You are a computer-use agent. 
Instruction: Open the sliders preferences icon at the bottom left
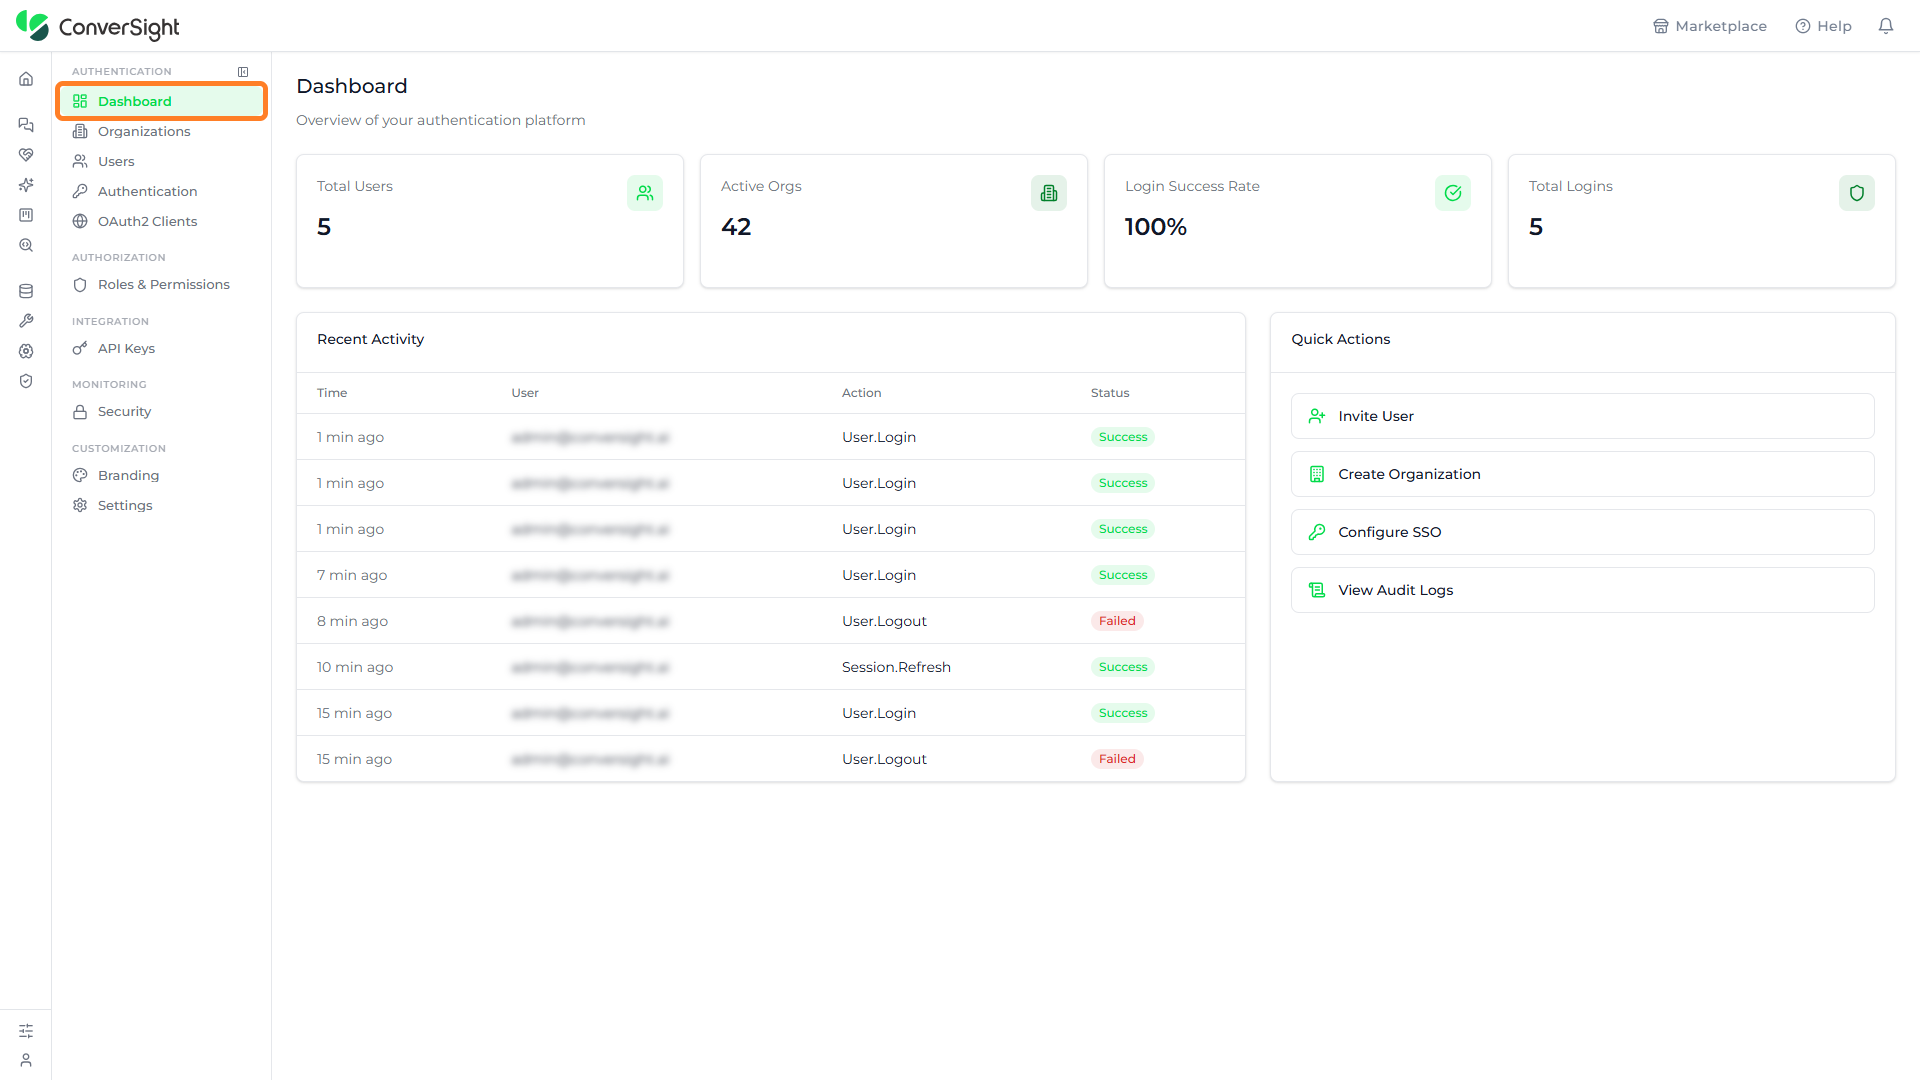point(26,1031)
